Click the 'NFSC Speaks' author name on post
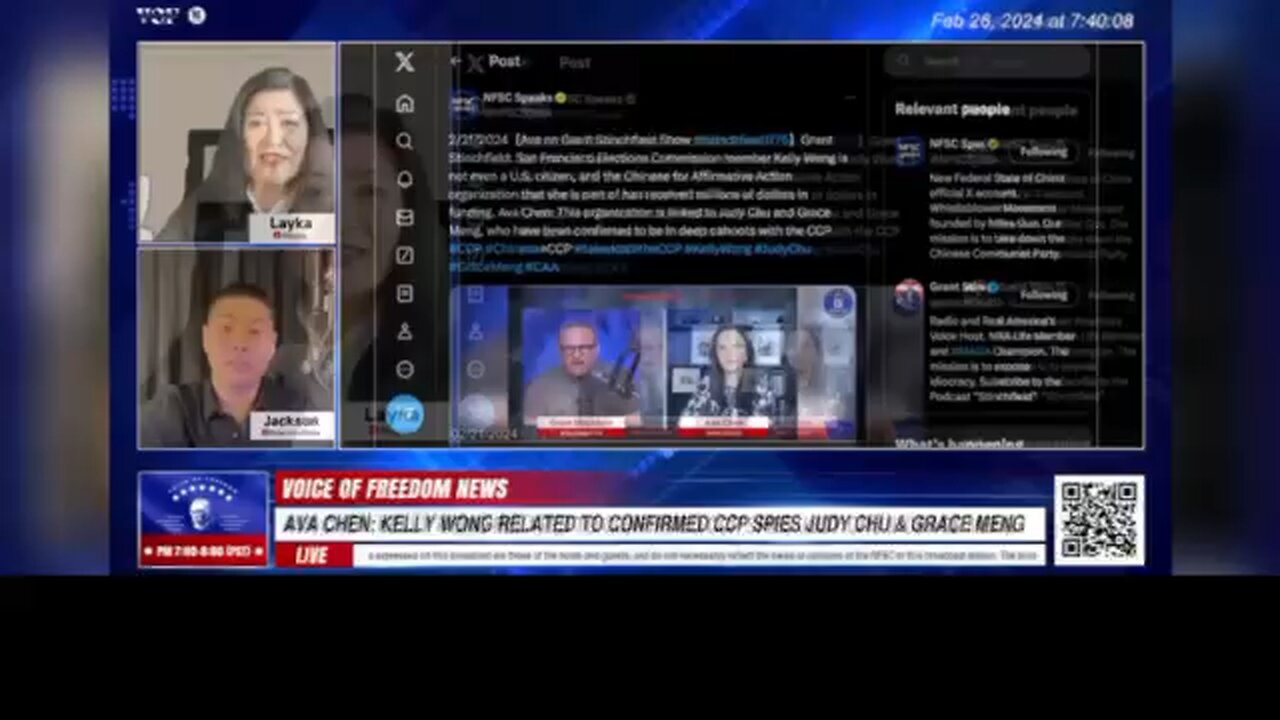 pos(517,98)
